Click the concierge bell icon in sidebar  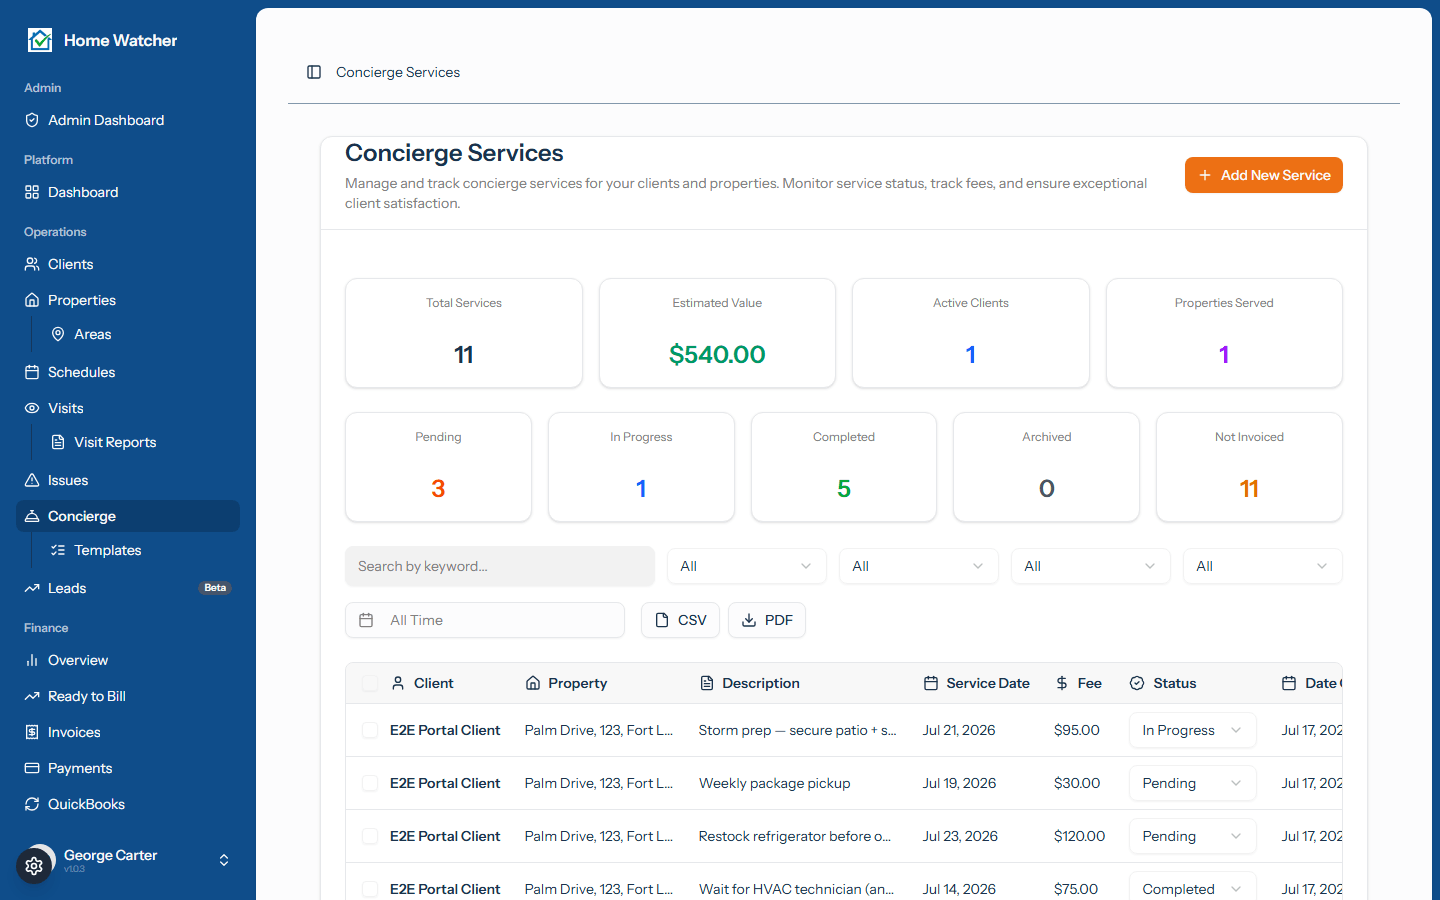coord(32,516)
